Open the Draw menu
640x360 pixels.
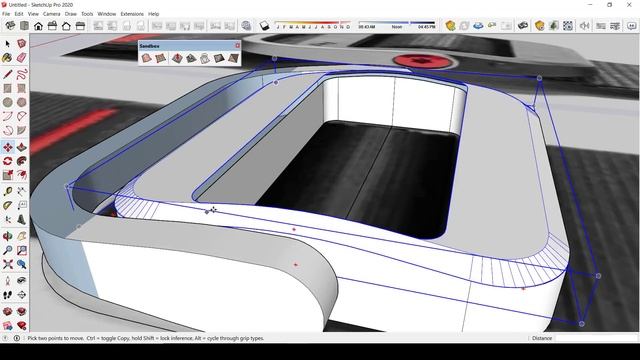tap(71, 14)
